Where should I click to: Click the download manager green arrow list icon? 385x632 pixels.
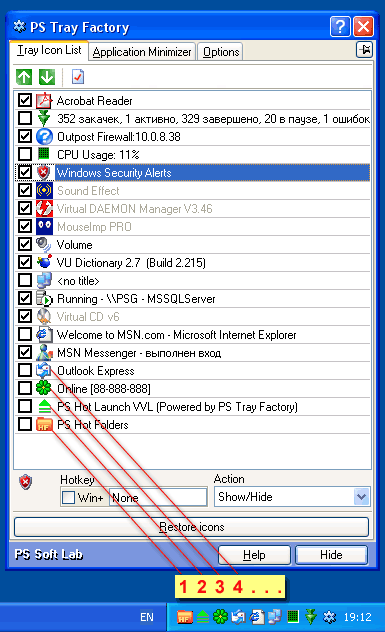tap(44, 118)
